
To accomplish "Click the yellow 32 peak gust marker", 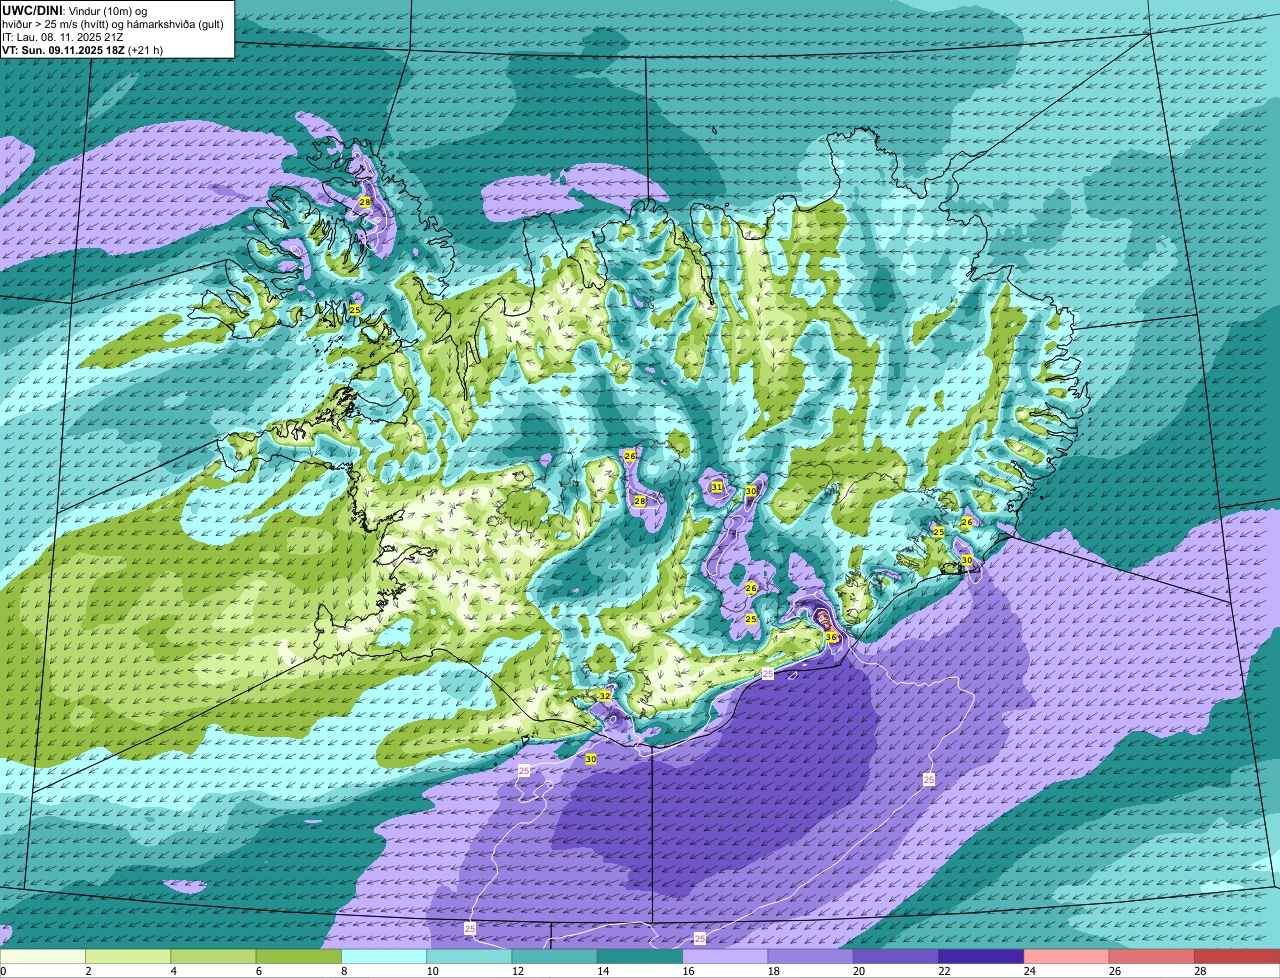I will pyautogui.click(x=604, y=696).
